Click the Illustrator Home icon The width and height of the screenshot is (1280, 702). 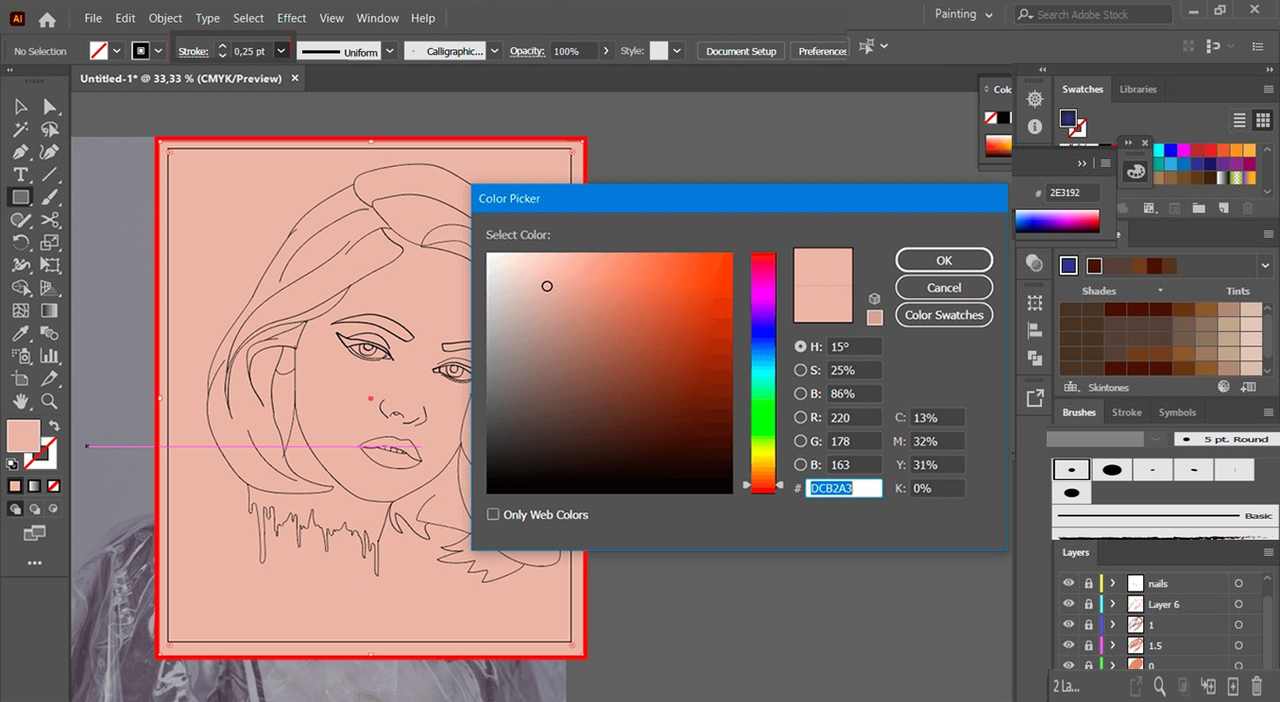[x=47, y=18]
